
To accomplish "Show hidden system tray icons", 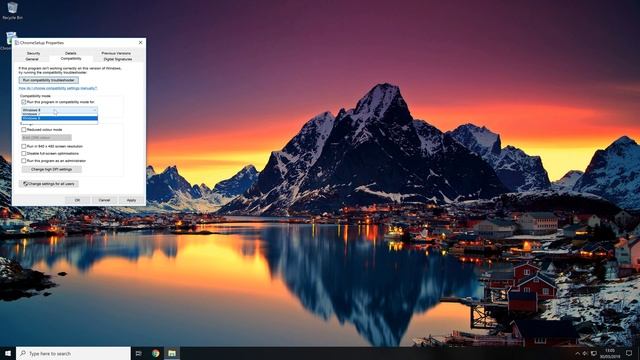I will point(577,353).
